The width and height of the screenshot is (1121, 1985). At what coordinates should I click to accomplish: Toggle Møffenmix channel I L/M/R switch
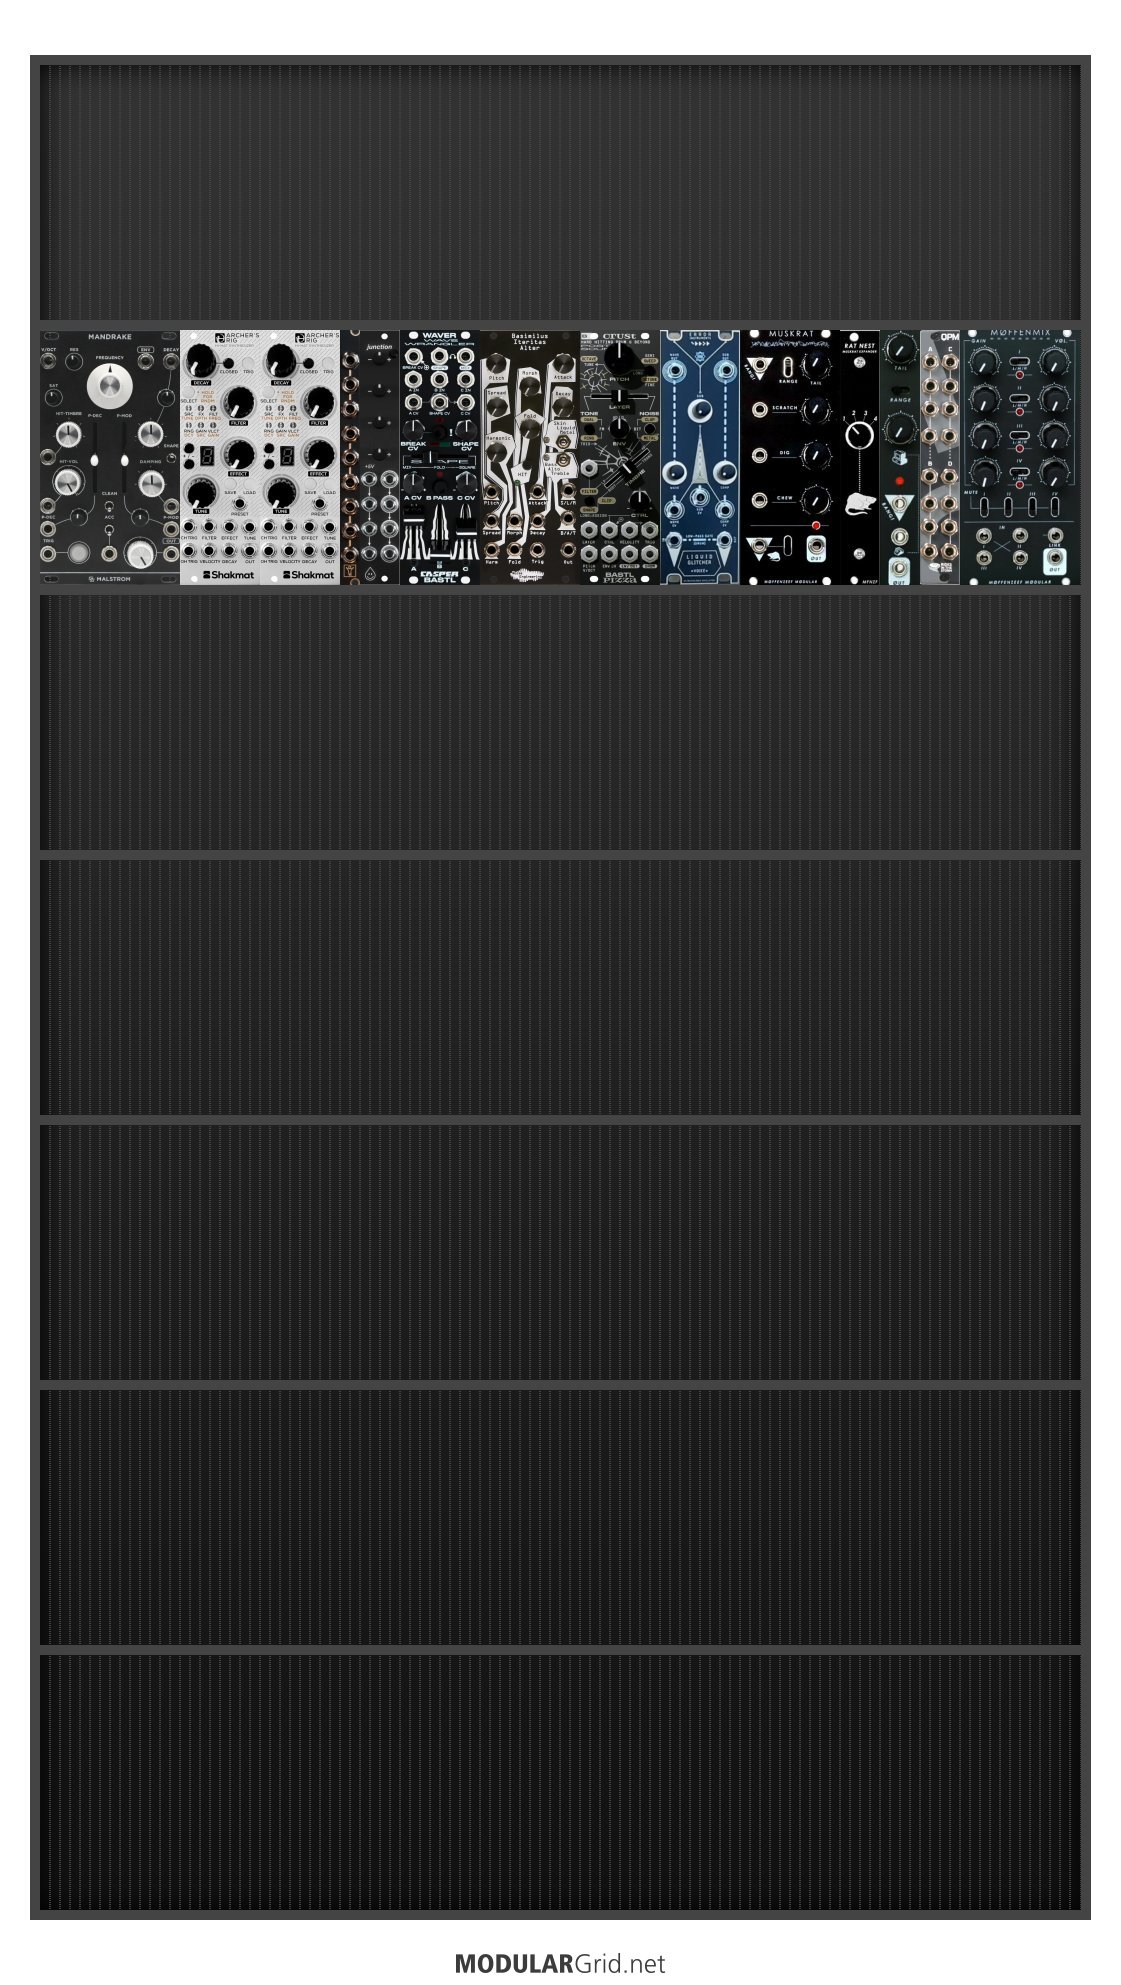[x=1019, y=362]
